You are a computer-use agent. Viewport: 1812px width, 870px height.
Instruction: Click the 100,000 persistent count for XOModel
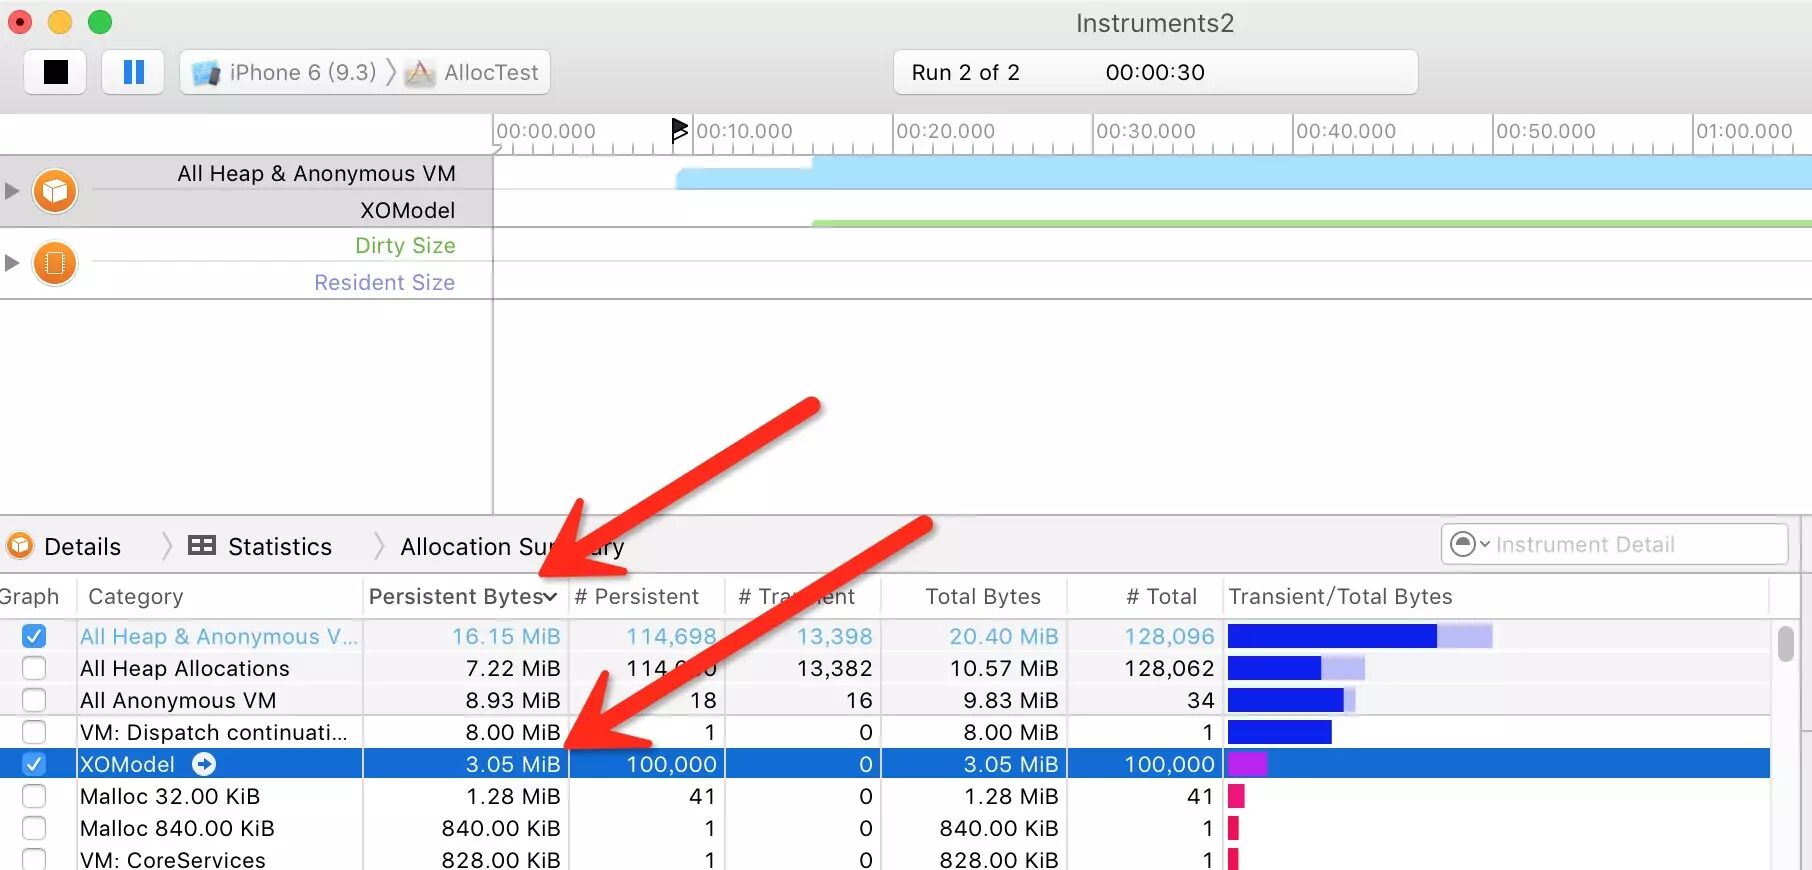(672, 764)
